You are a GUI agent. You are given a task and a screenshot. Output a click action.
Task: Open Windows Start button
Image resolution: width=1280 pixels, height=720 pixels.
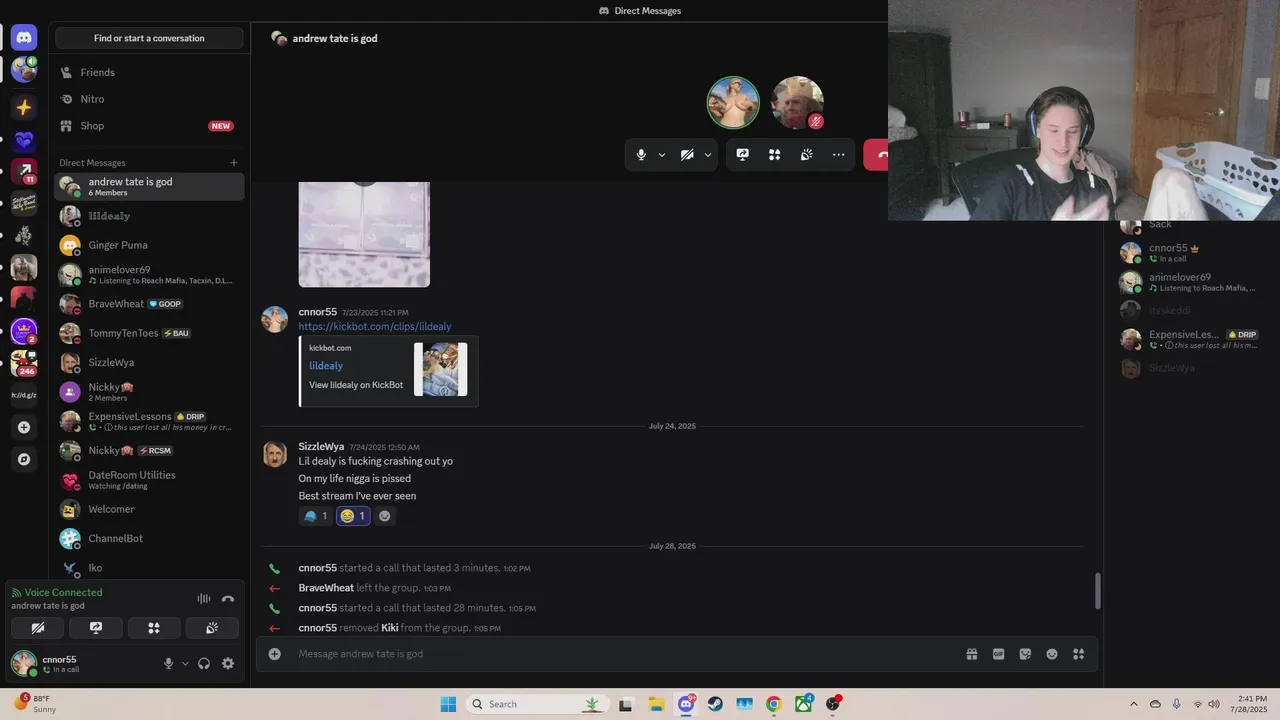[448, 704]
